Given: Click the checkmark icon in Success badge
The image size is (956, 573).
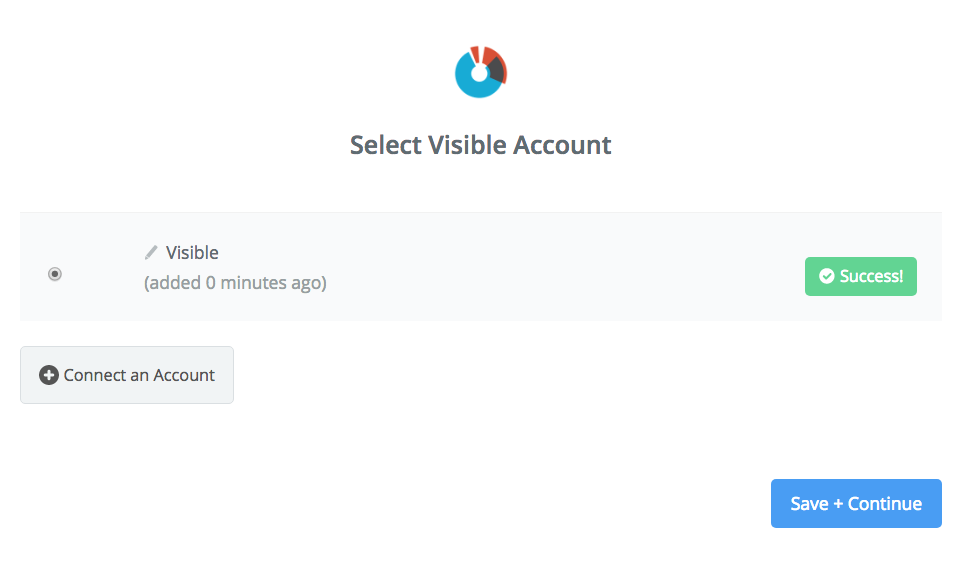Looking at the screenshot, I should [x=826, y=276].
